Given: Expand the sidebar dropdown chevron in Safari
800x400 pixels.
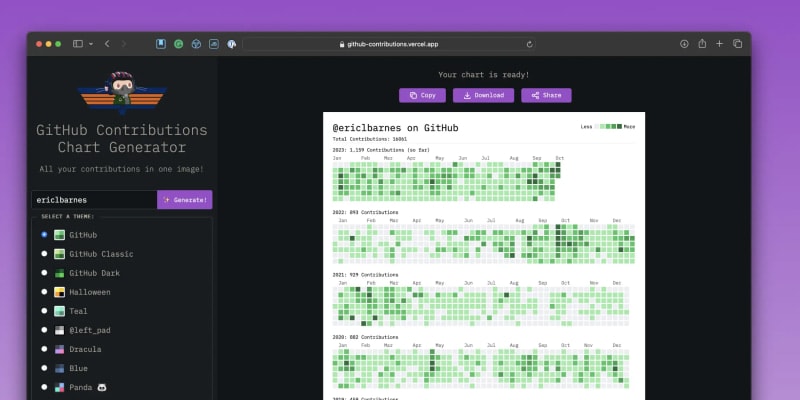Looking at the screenshot, I should [90, 44].
